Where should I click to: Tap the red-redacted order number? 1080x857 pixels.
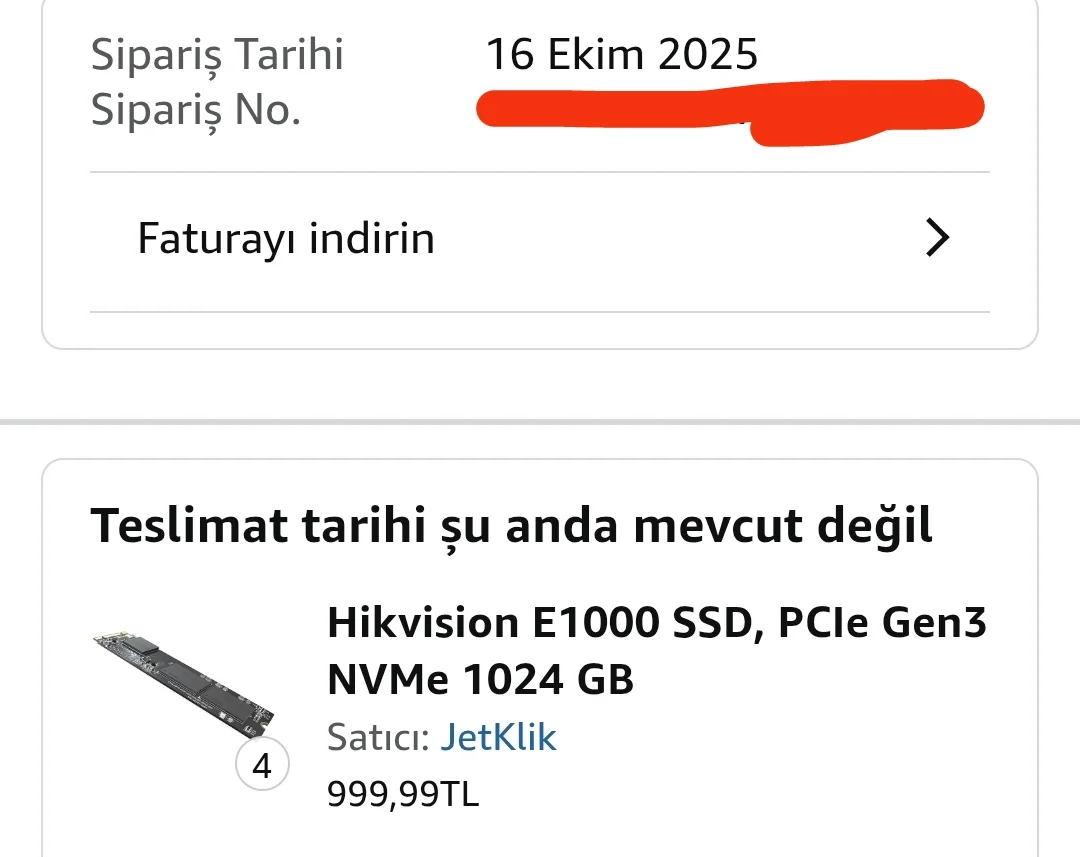coord(730,110)
